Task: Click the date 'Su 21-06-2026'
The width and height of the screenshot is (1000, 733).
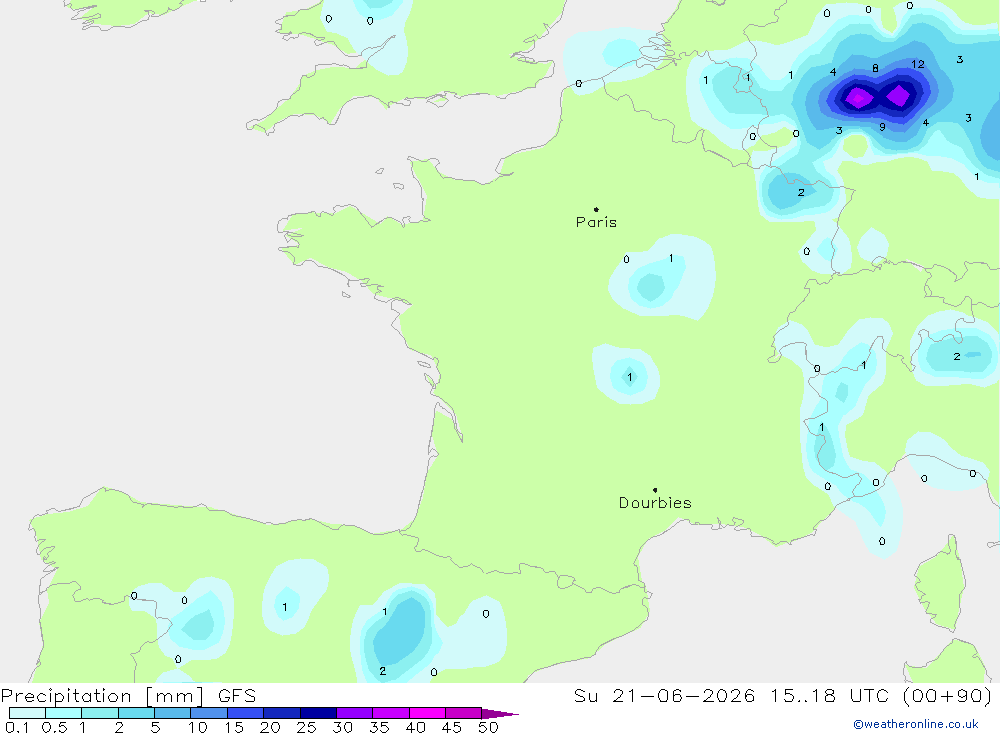Action: [664, 696]
